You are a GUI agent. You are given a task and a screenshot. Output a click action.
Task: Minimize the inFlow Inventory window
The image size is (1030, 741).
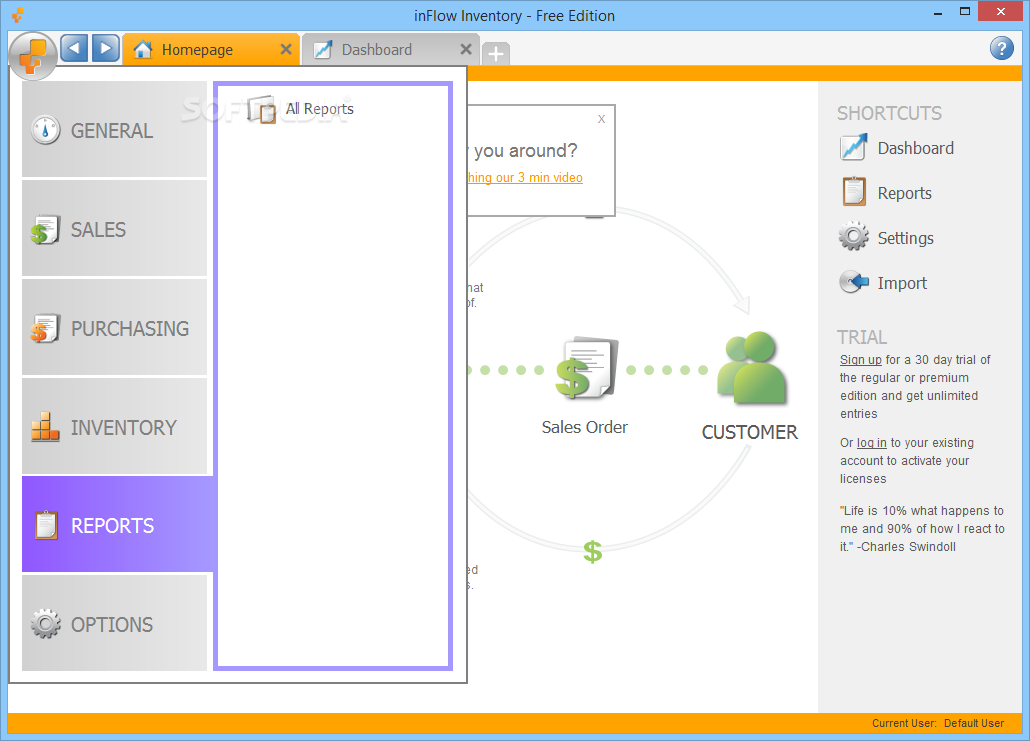pos(937,12)
